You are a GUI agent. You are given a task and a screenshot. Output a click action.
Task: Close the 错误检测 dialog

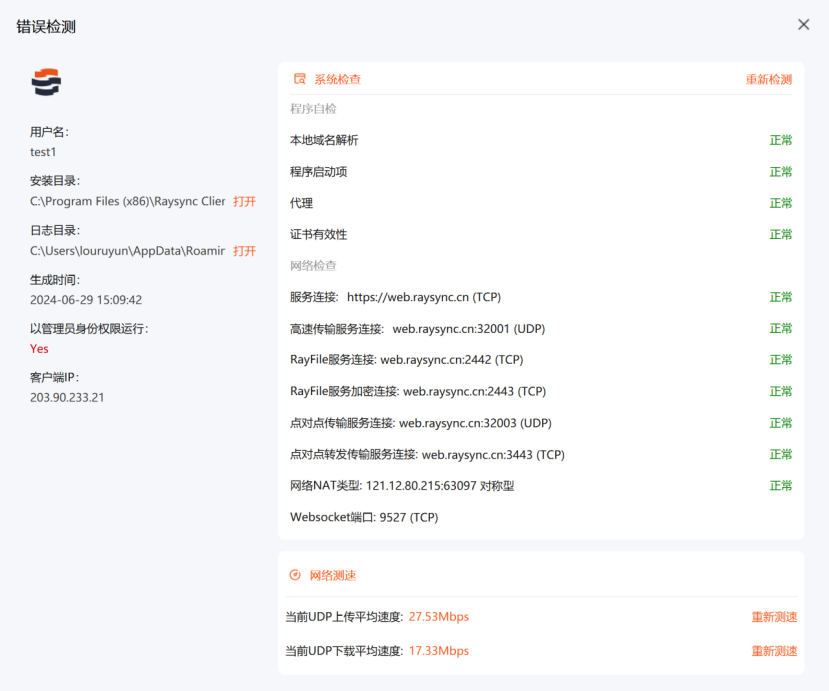pos(803,25)
